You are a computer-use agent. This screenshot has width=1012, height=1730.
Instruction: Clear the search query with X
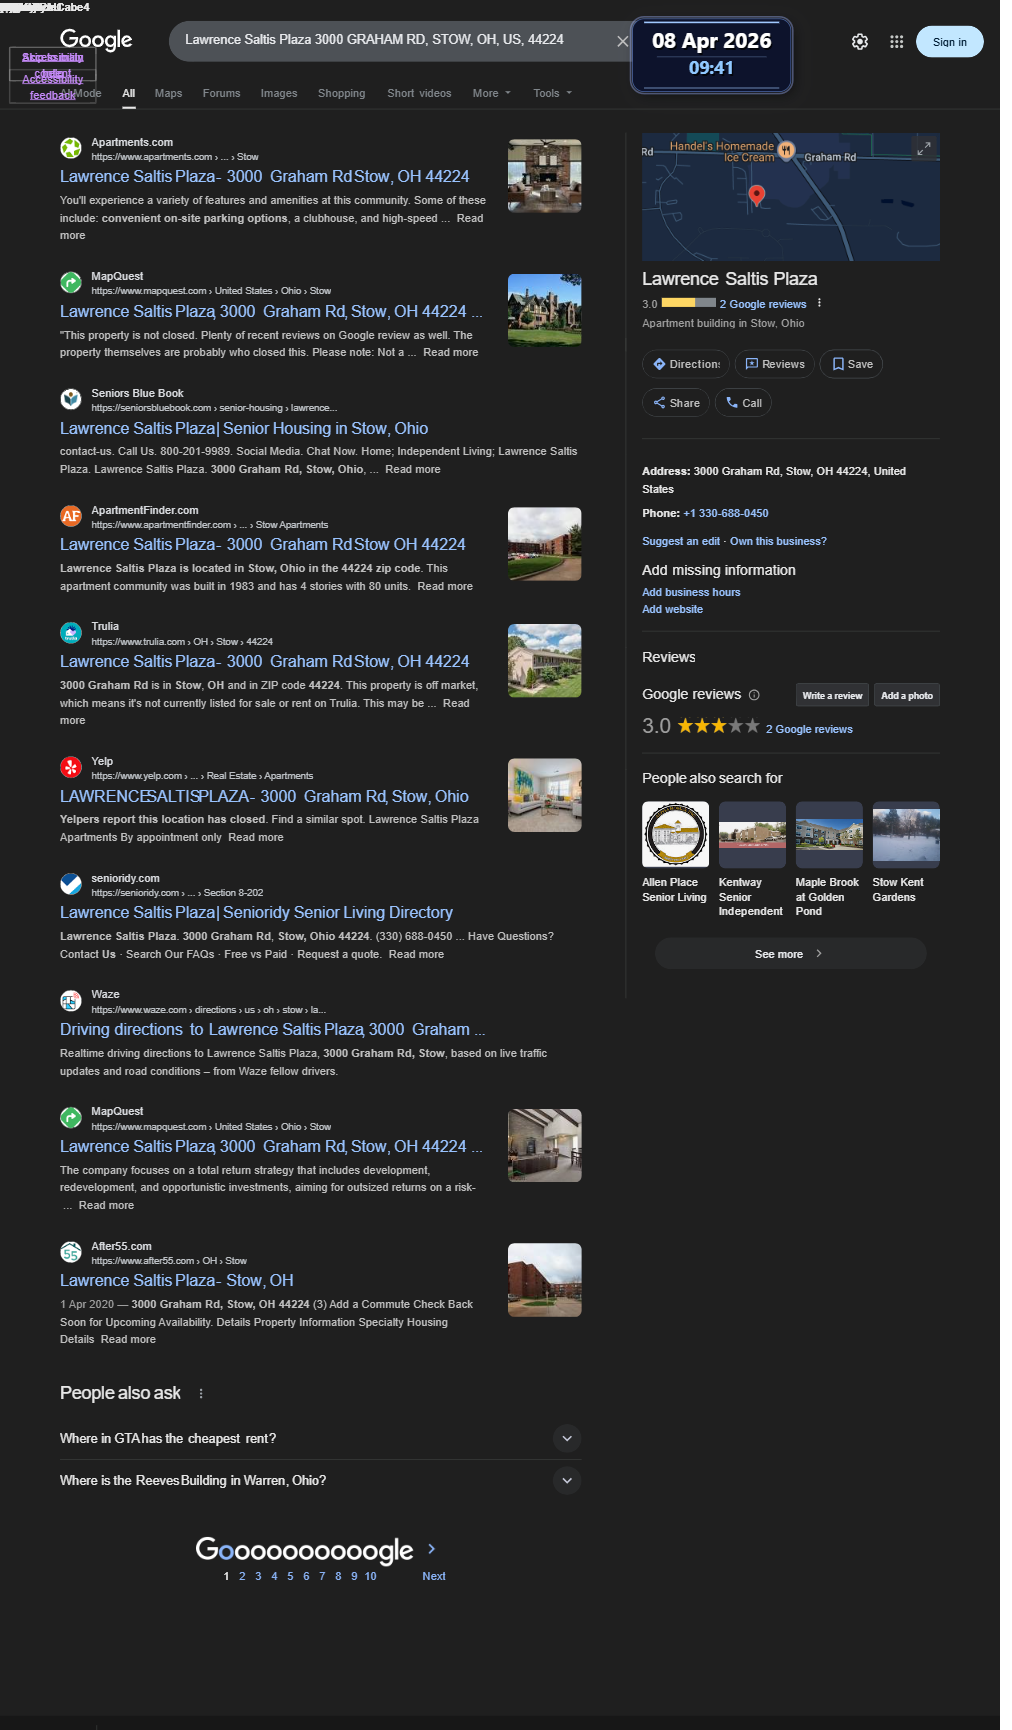(622, 41)
